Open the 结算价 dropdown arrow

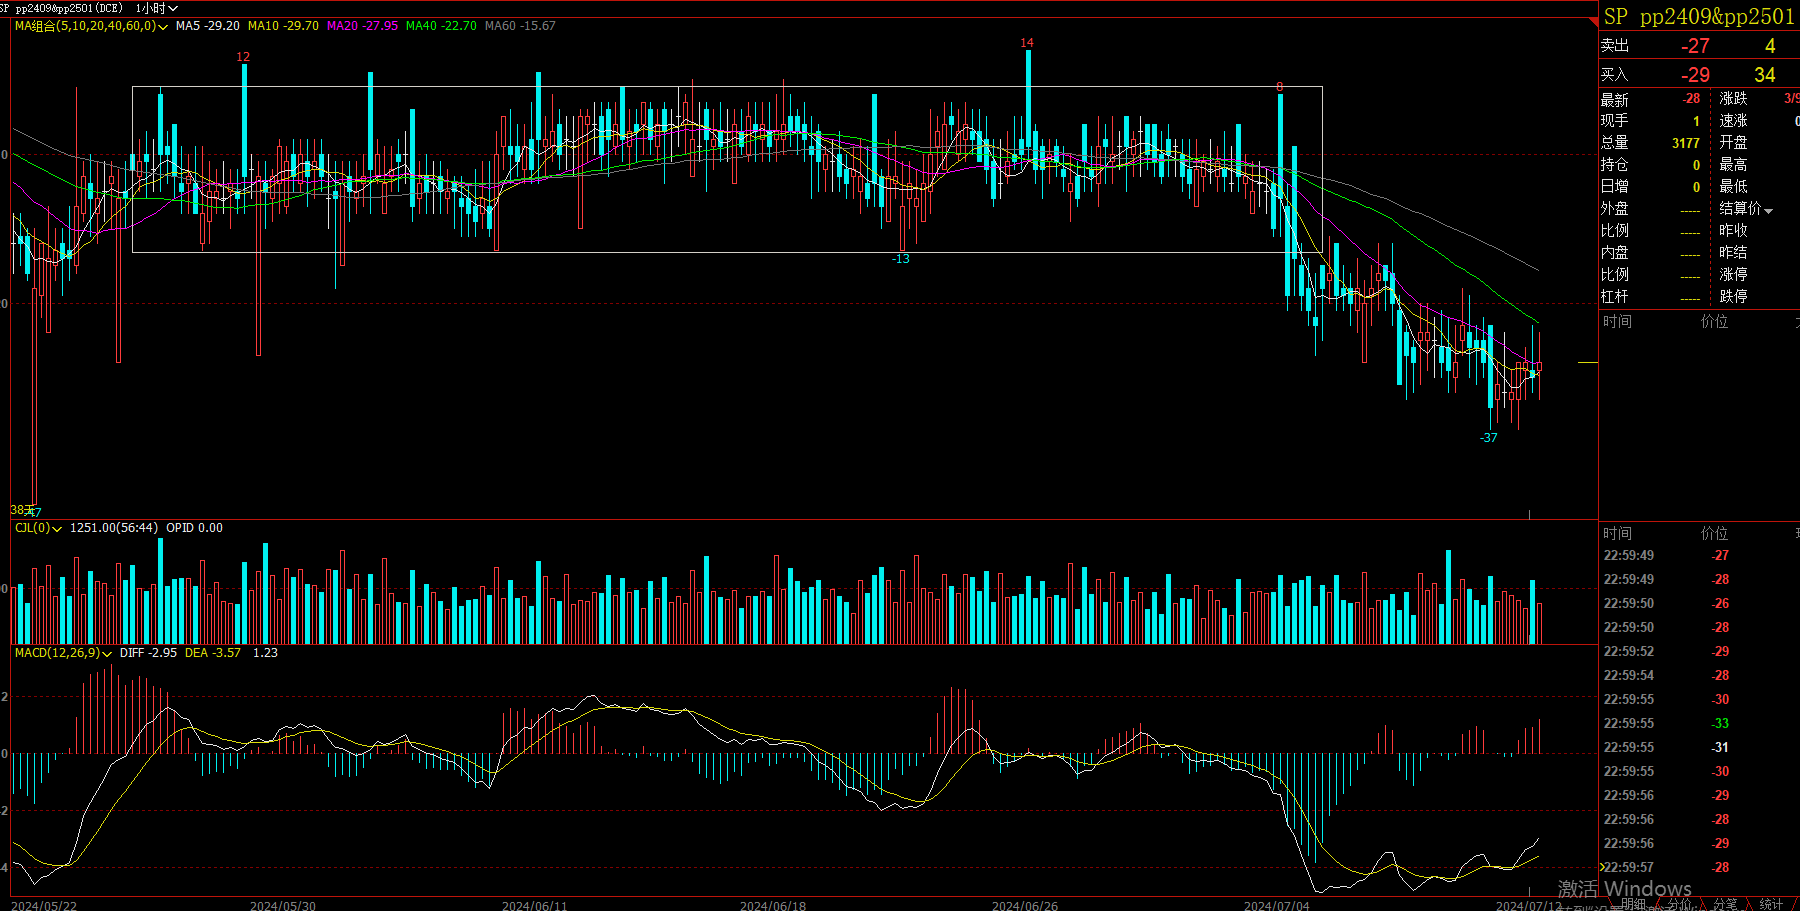[1768, 210]
